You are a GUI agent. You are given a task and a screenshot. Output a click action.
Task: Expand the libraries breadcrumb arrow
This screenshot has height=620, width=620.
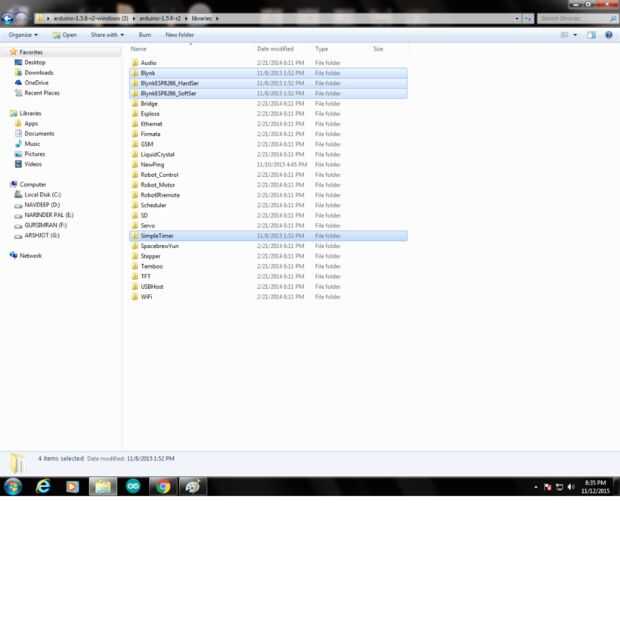pos(217,19)
